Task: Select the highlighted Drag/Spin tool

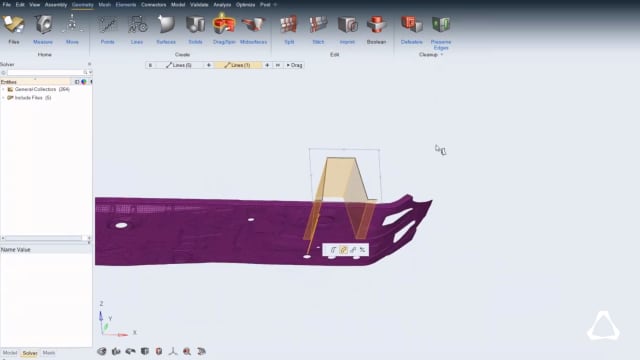Action: [224, 29]
